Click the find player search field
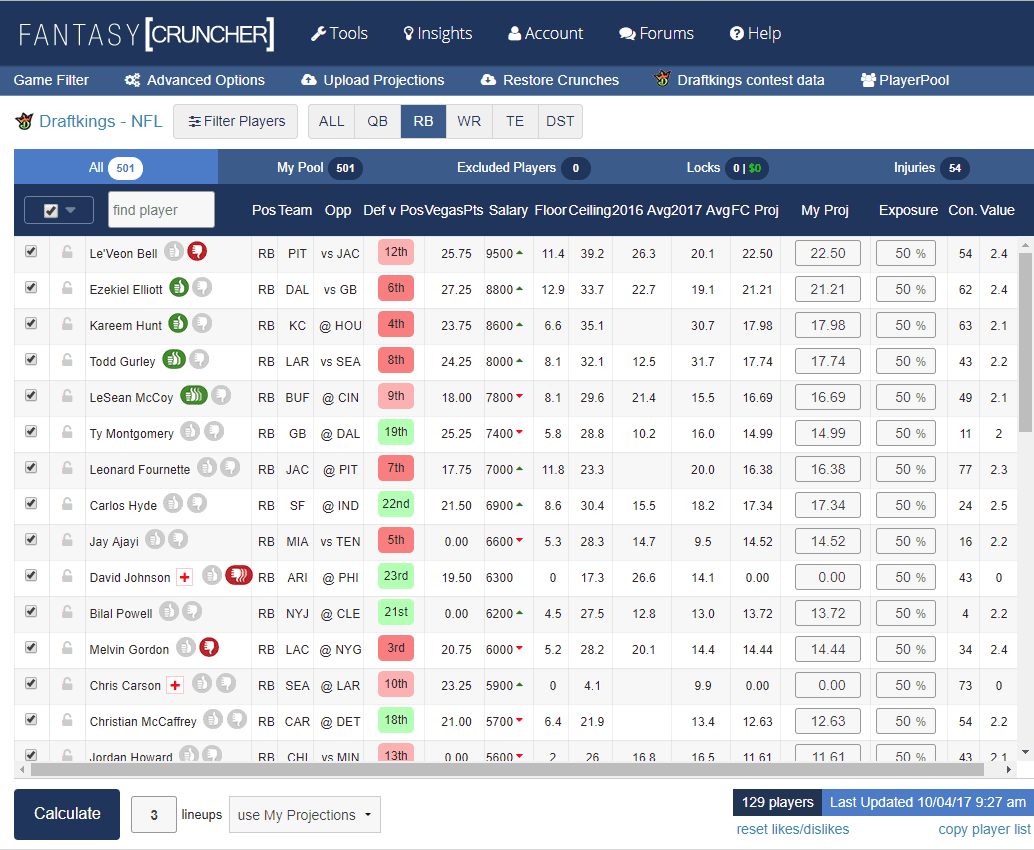This screenshot has width=1034, height=850. click(162, 210)
